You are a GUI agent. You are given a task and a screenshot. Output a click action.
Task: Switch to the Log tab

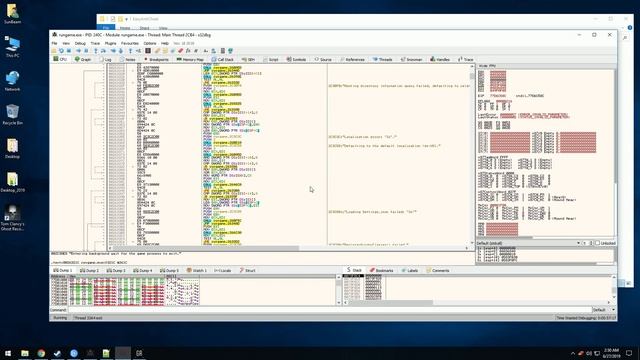tap(105, 60)
